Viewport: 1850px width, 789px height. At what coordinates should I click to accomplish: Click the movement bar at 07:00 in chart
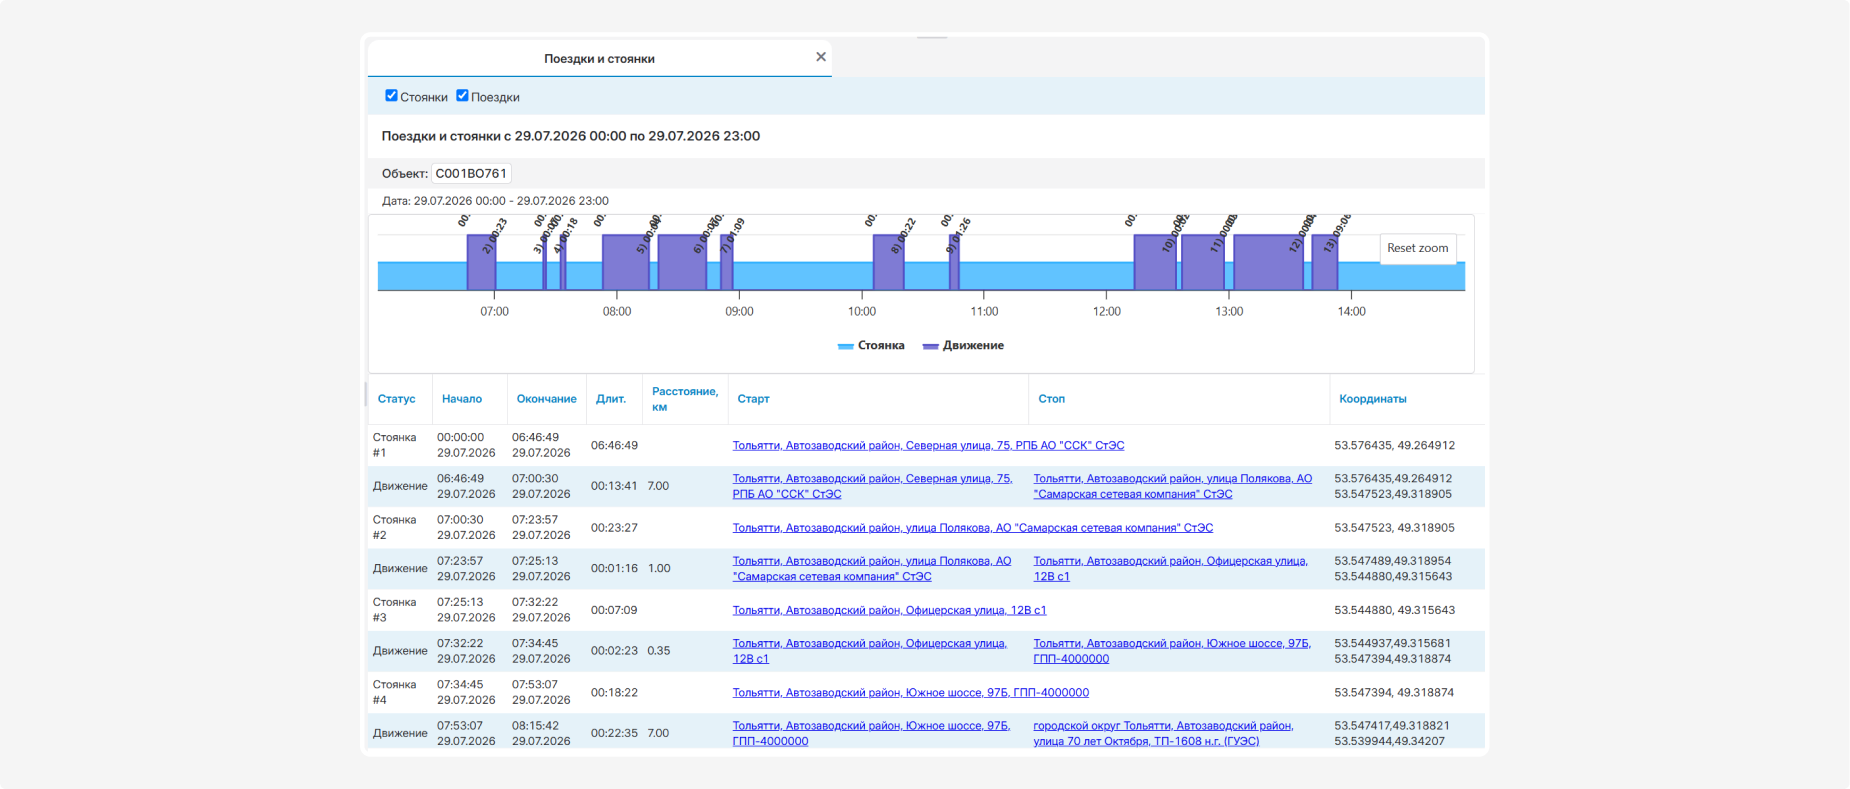pos(481,262)
